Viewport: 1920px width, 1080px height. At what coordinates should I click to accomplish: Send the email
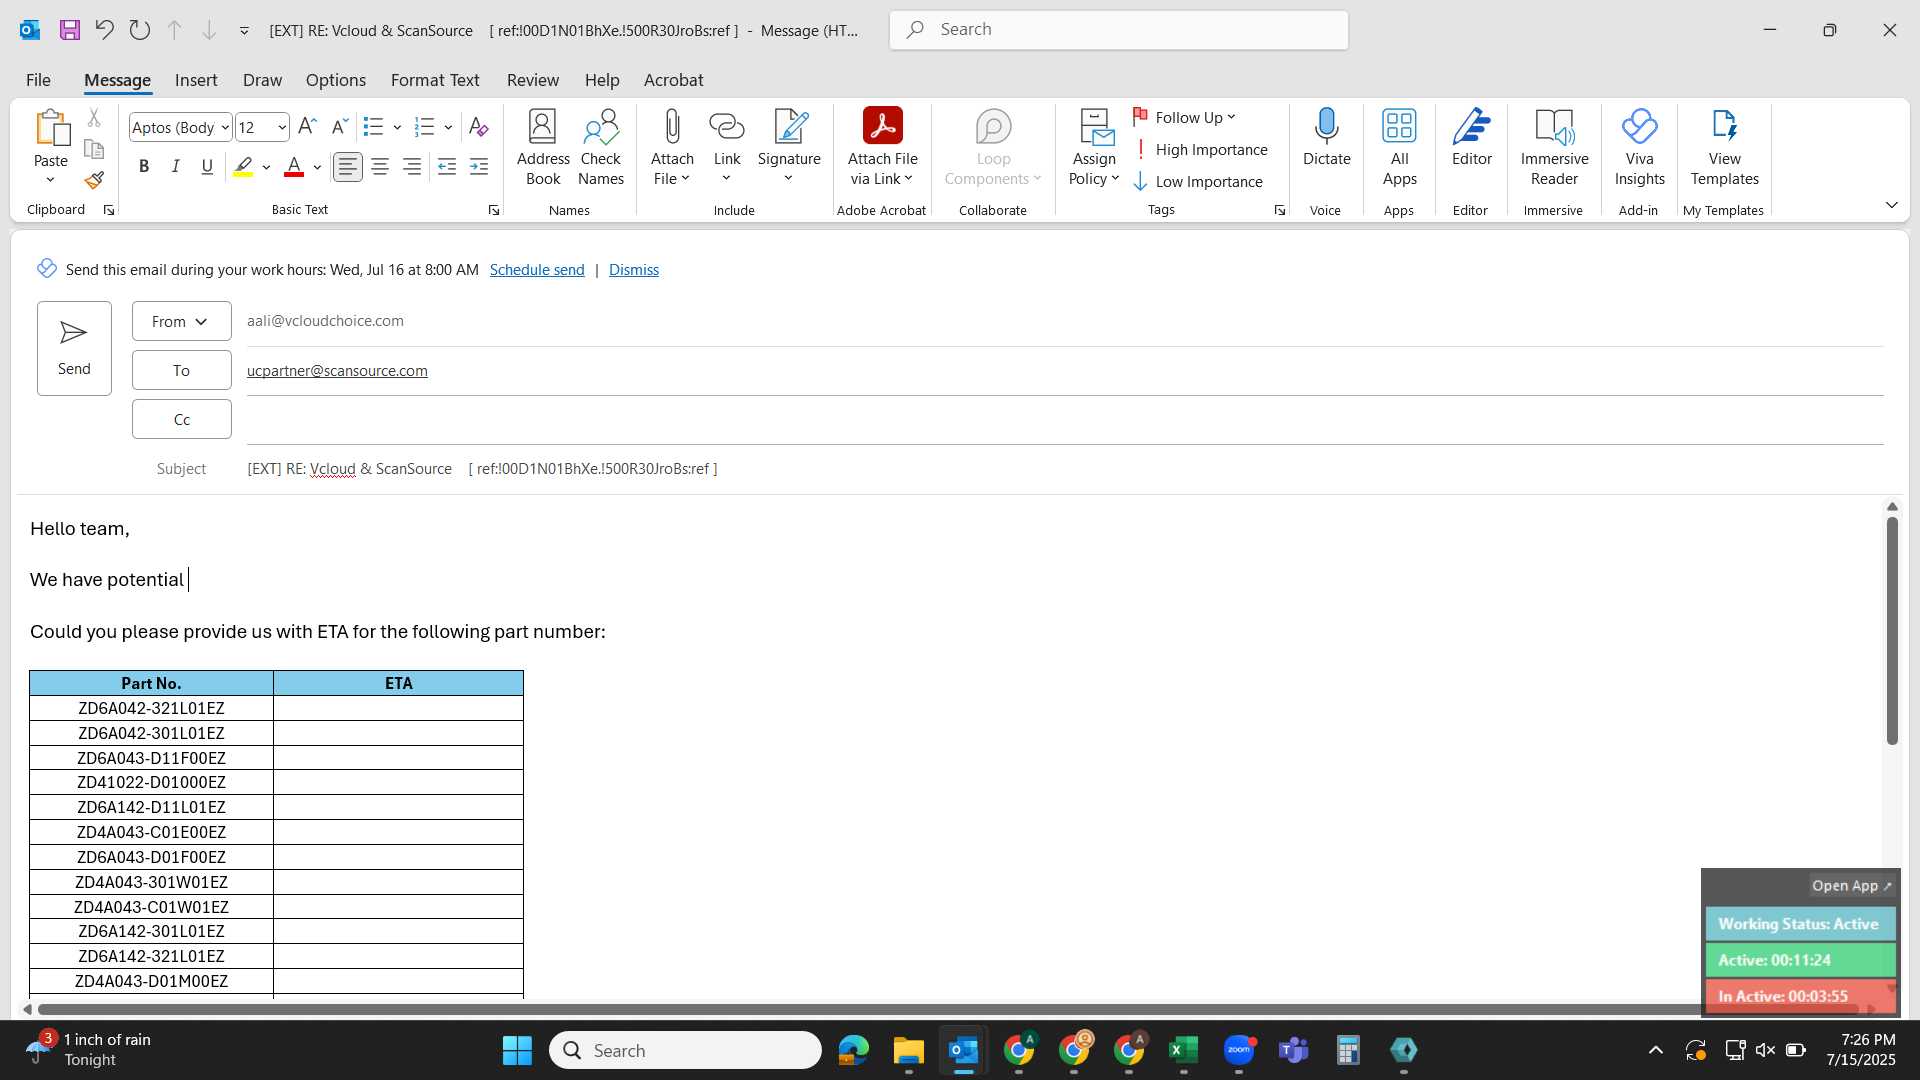point(74,348)
